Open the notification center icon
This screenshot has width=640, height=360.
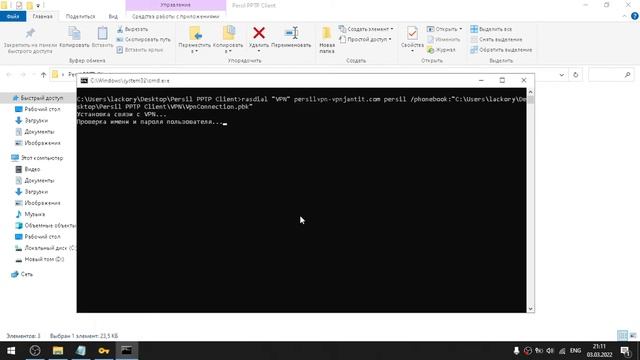[625, 351]
